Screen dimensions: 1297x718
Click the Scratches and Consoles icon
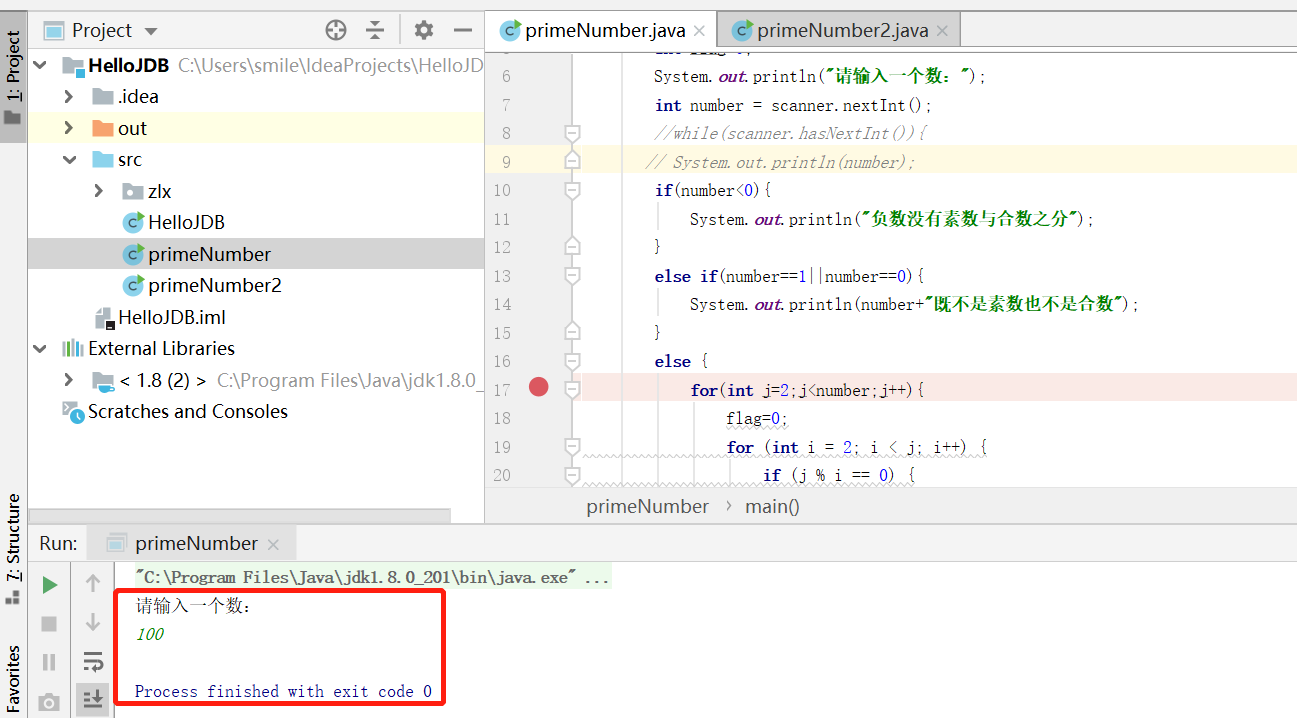click(73, 412)
